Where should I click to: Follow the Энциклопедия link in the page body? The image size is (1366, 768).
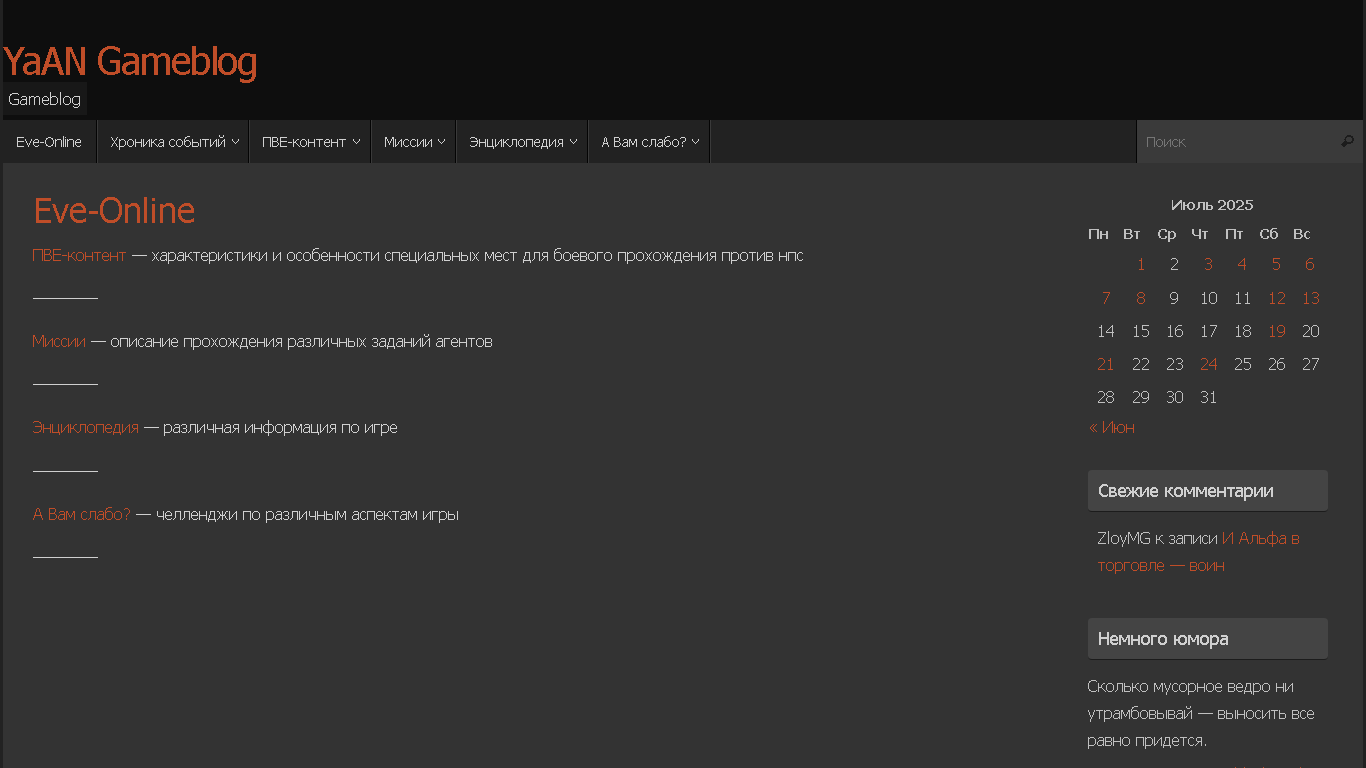[x=86, y=427]
